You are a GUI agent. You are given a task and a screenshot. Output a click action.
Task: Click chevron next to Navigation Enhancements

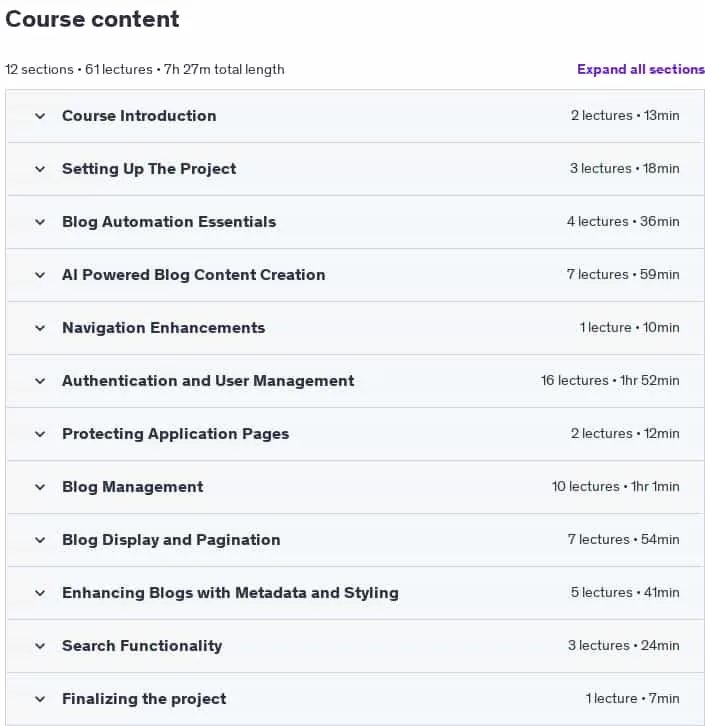pyautogui.click(x=40, y=328)
